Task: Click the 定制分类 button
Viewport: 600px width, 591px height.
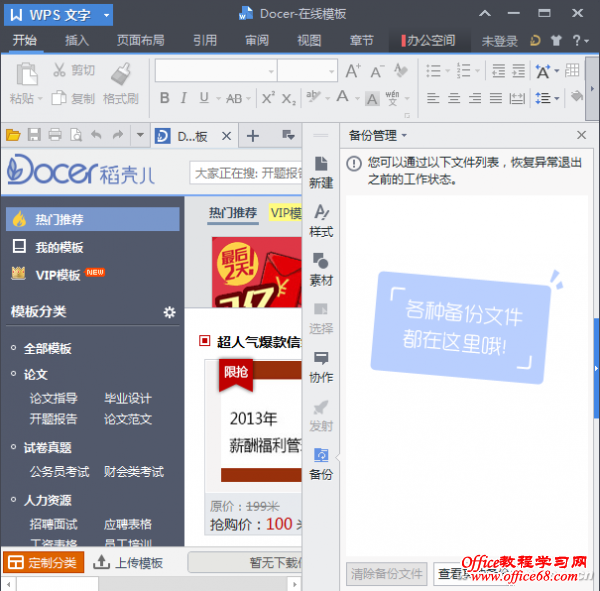Action: tap(42, 562)
